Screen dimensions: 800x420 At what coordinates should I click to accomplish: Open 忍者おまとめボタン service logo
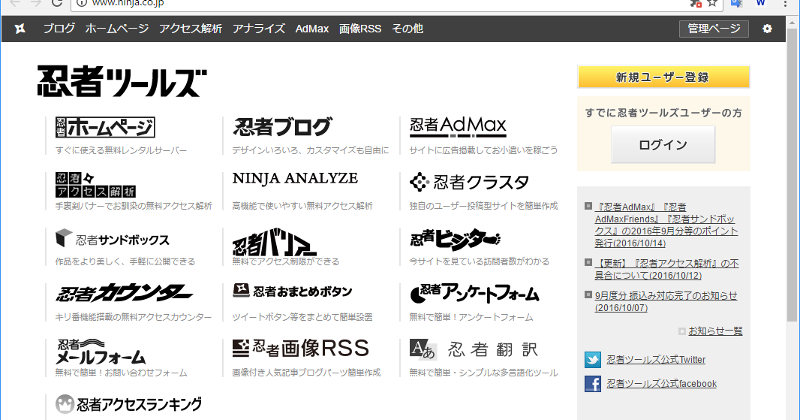point(292,291)
